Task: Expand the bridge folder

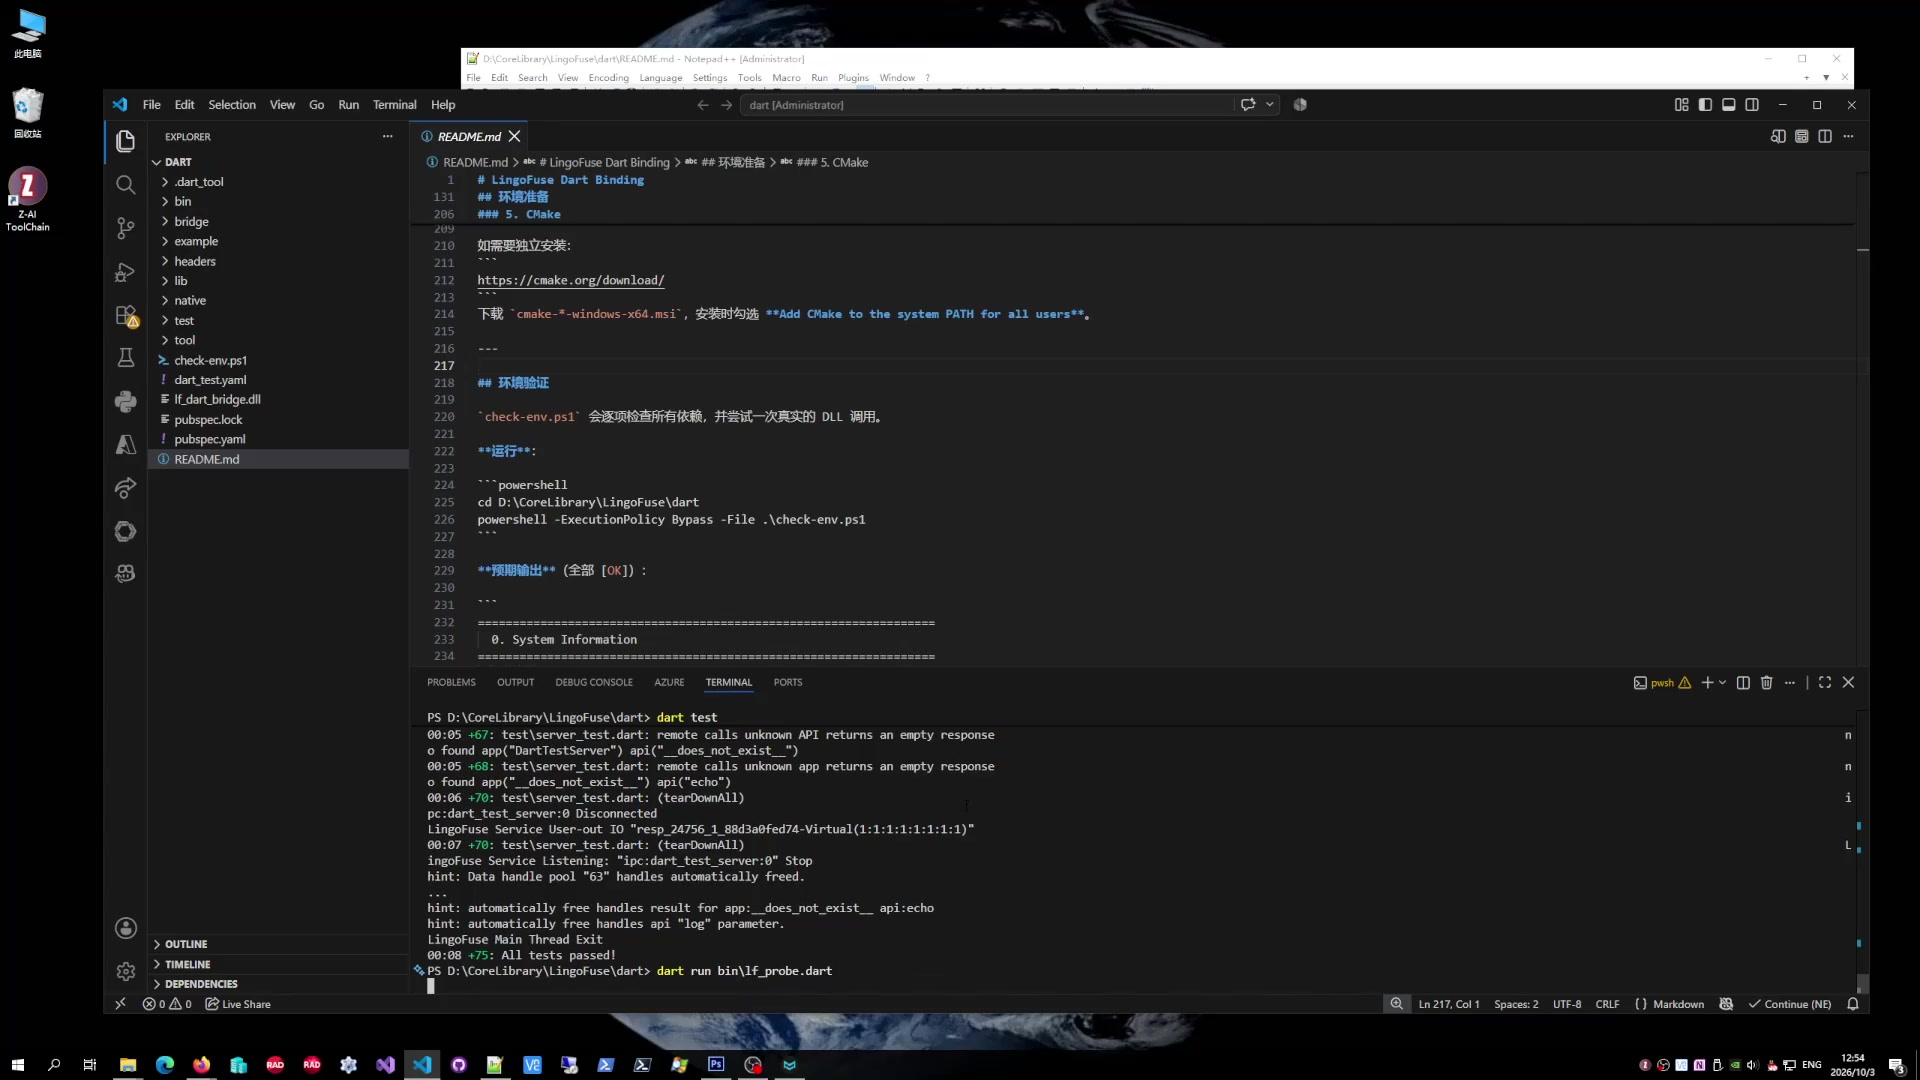Action: 191,221
